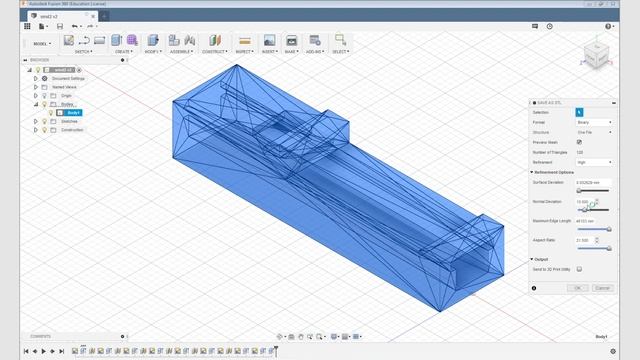Activate root component radio button
640x360 pixels.
(x=79, y=70)
